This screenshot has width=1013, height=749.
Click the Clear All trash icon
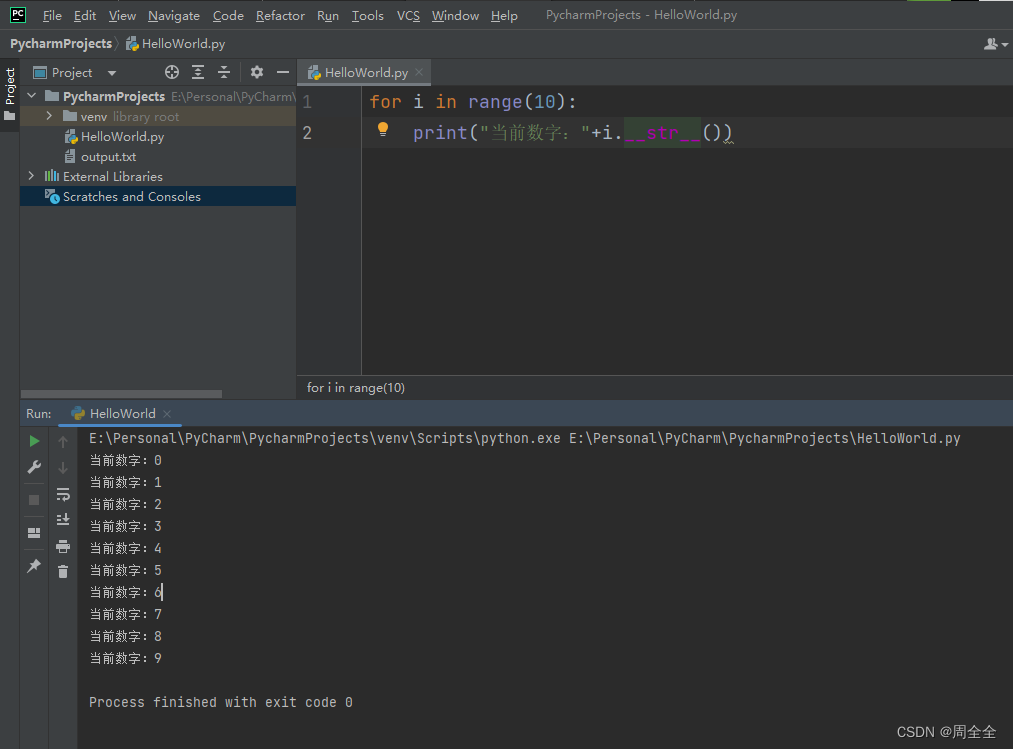(63, 572)
